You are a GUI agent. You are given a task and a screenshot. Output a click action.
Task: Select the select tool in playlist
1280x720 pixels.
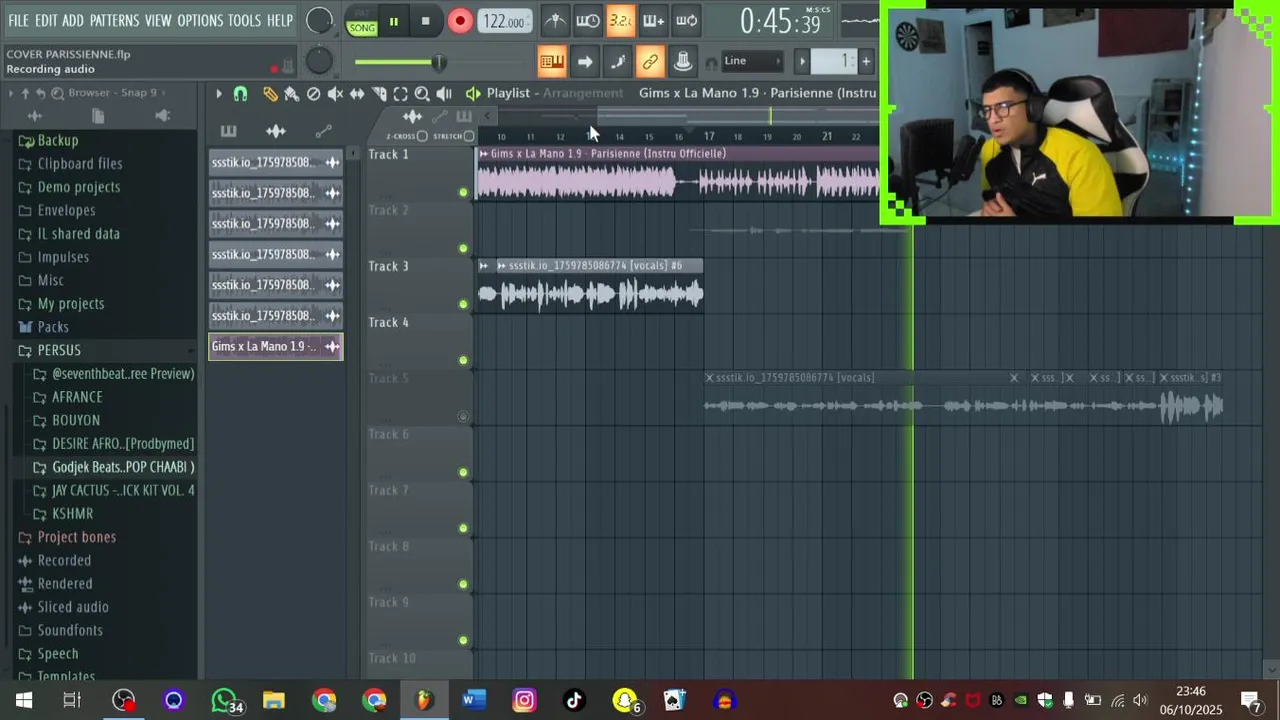coord(400,94)
